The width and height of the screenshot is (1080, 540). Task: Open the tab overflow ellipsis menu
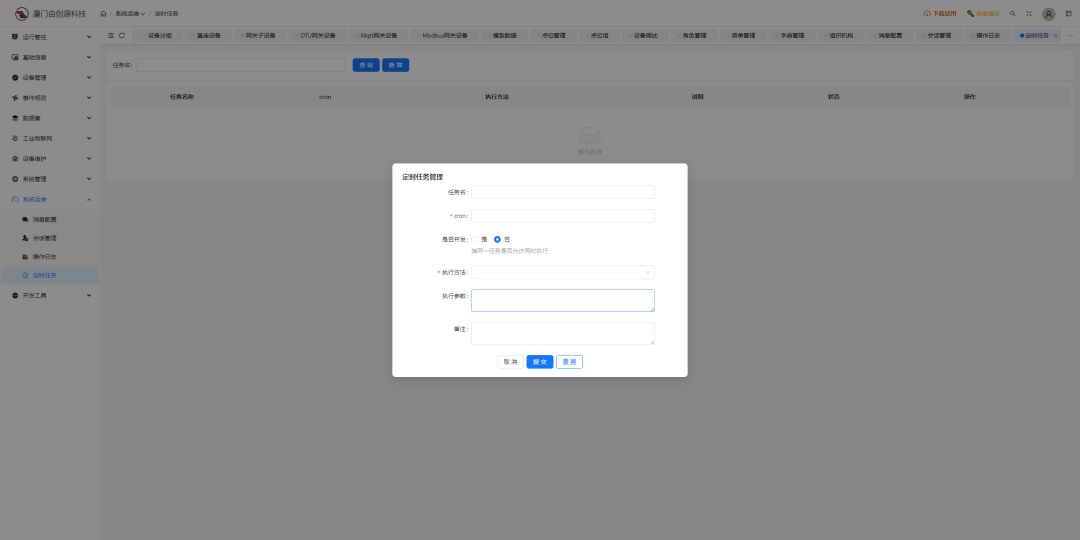1070,35
